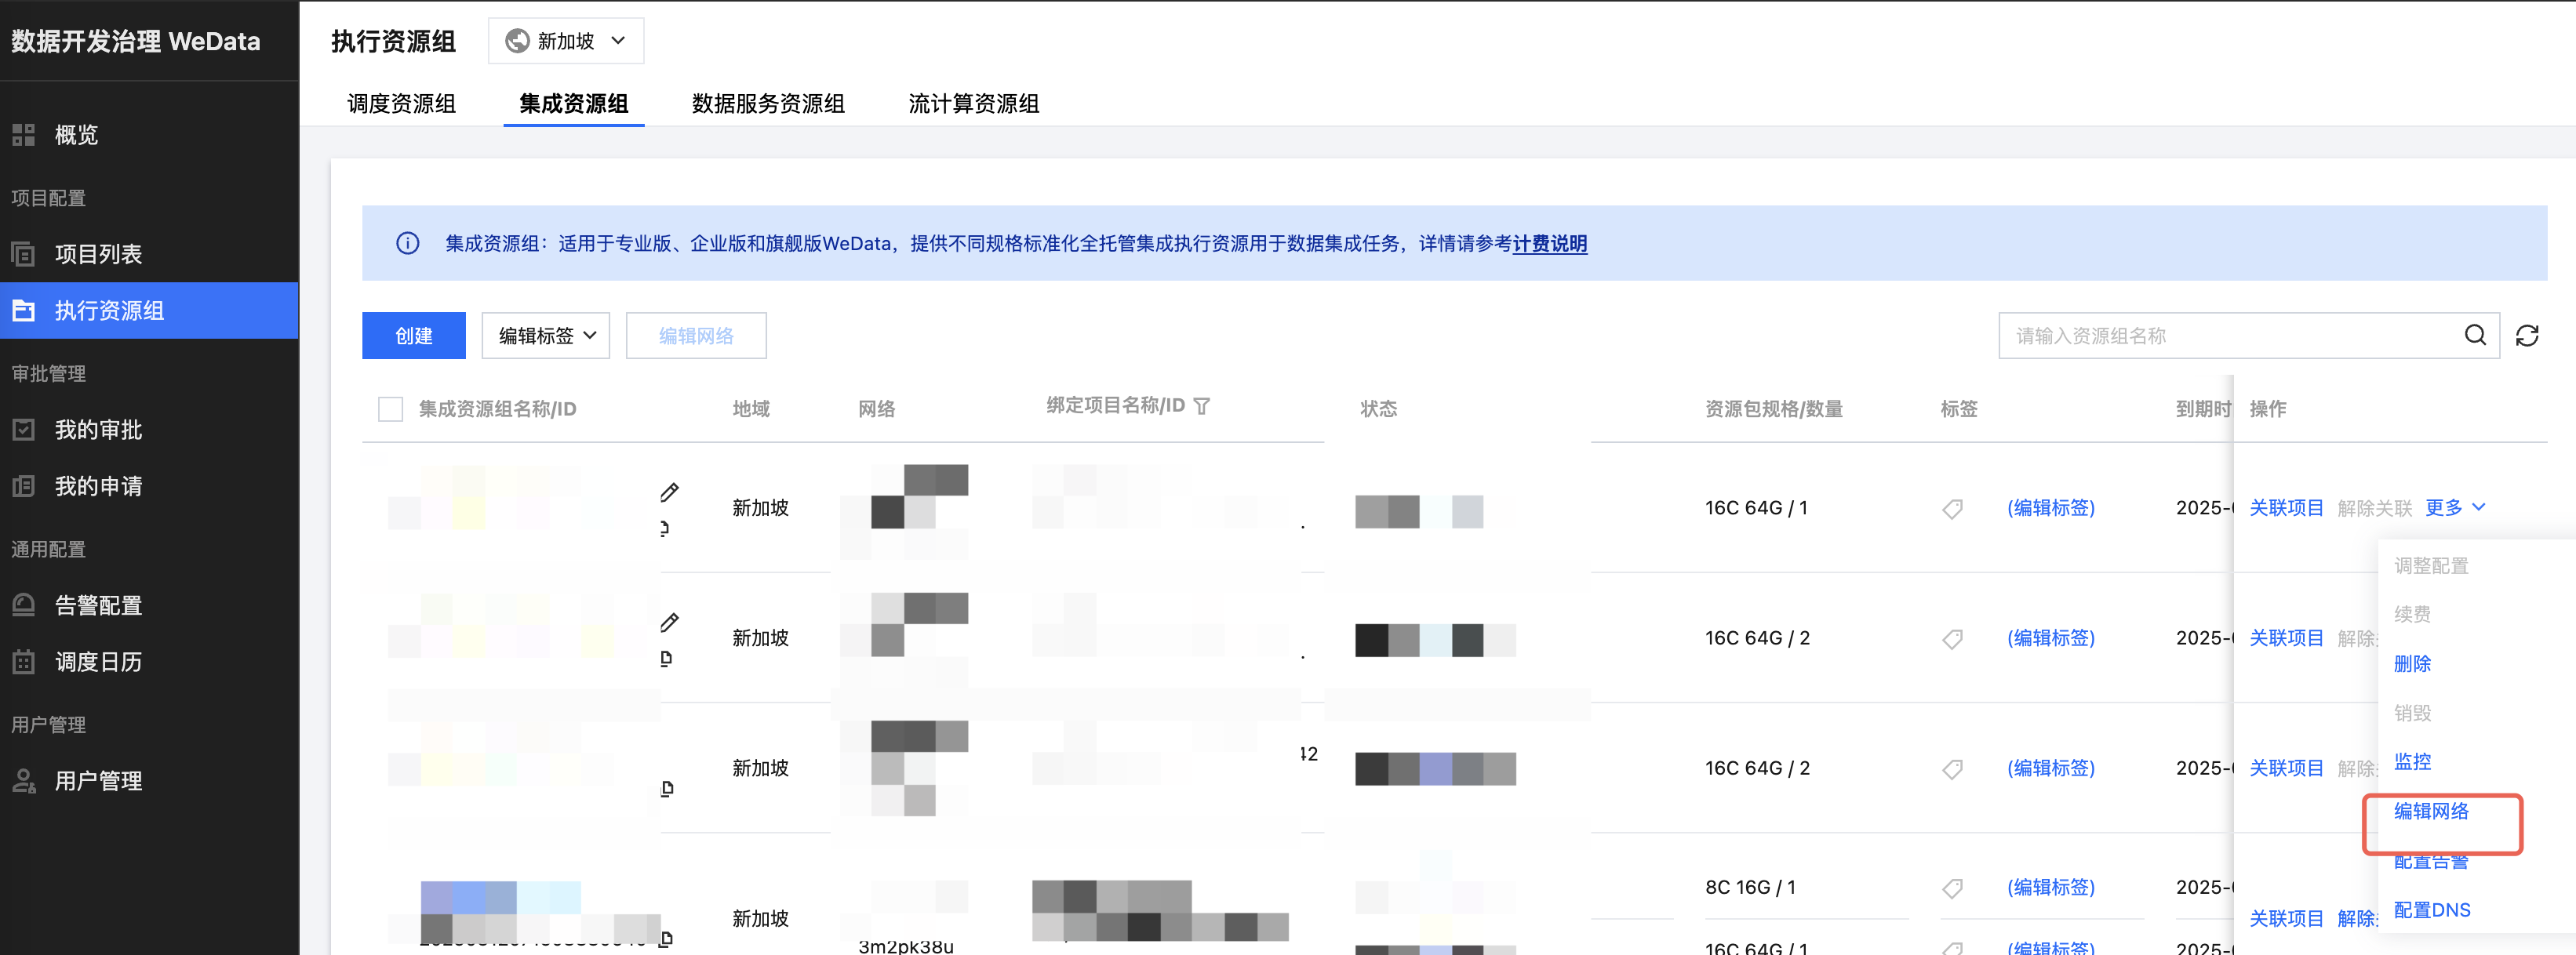Click tag icon in 8C 16G / 1 row

[x=1952, y=888]
